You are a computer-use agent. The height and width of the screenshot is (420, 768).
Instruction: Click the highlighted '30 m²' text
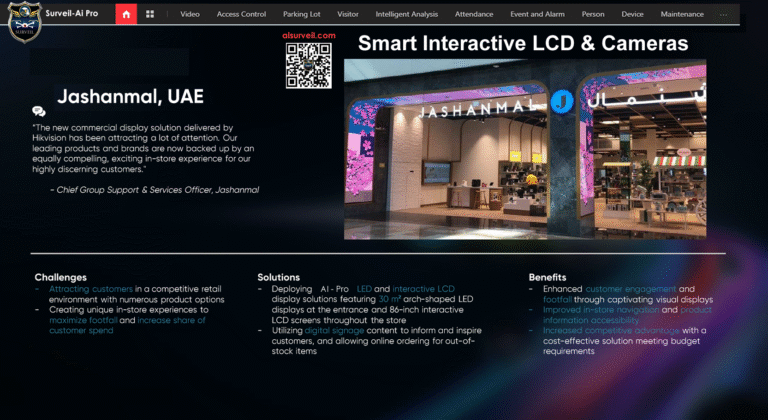pyautogui.click(x=390, y=299)
